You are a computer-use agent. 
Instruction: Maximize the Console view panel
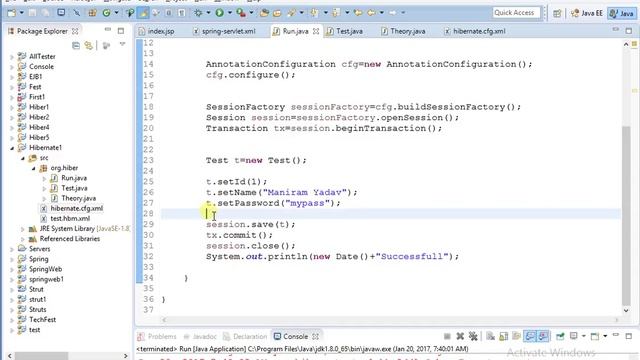tap(629, 336)
